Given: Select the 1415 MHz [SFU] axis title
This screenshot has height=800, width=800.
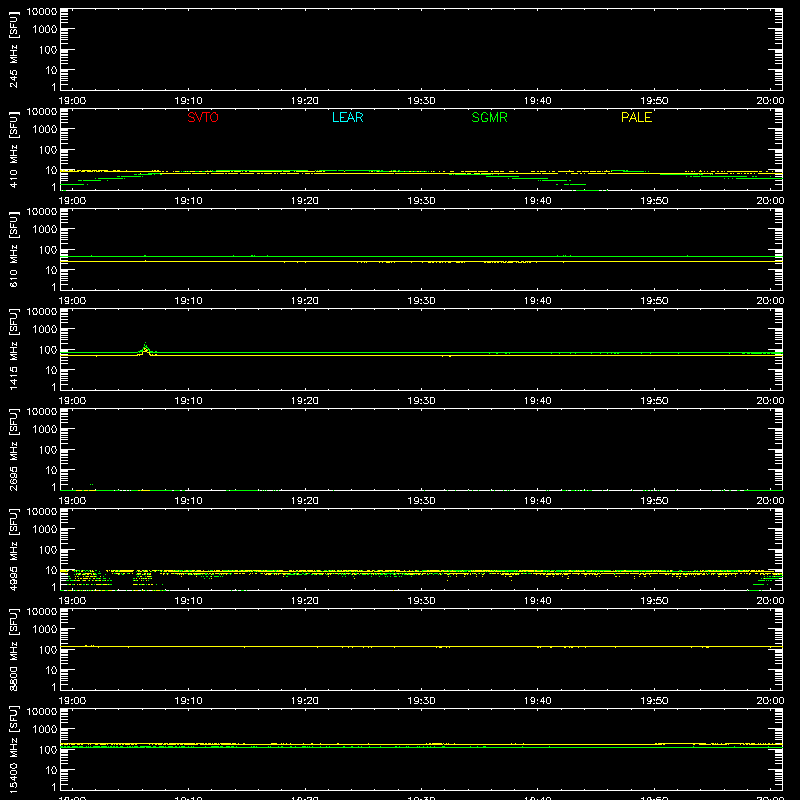Looking at the screenshot, I should 13,349.
